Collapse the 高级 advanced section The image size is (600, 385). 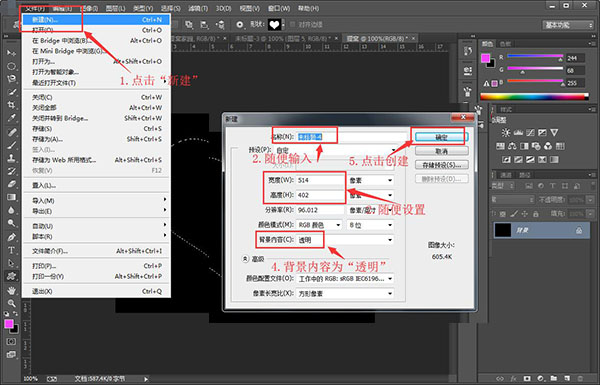tap(245, 259)
